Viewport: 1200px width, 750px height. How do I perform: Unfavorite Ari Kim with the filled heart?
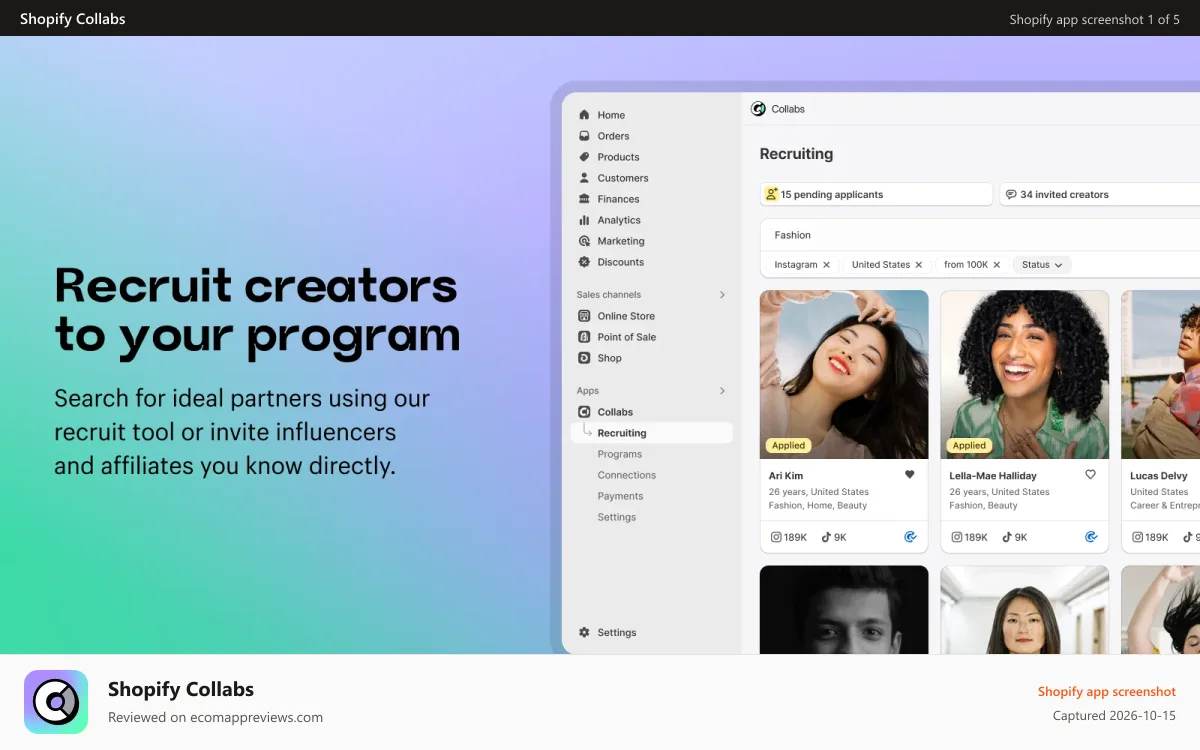click(x=910, y=475)
